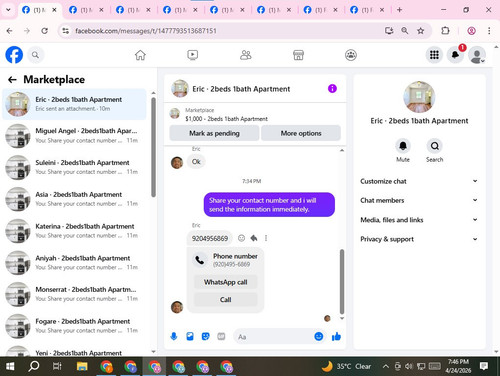Switch to the second browser tab

coord(86,10)
